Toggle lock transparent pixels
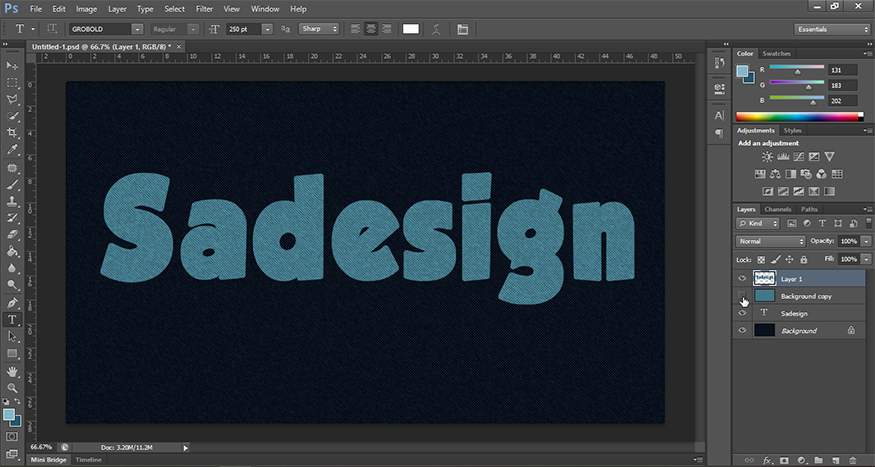875x467 pixels. tap(761, 259)
